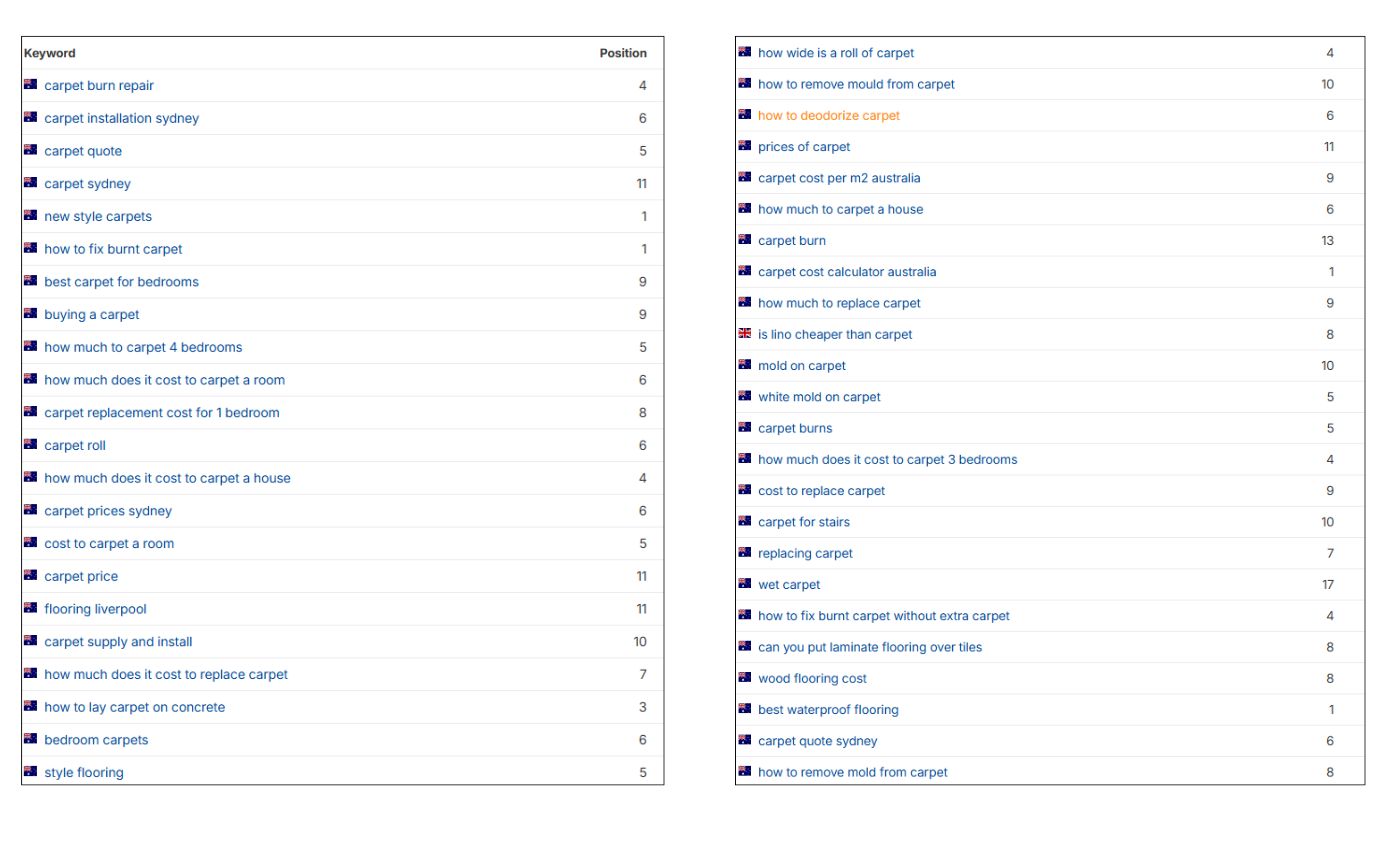Image resolution: width=1385 pixels, height=843 pixels.
Task: Click the UK flag beside 'is lino cheaper than carpet'
Action: click(744, 334)
